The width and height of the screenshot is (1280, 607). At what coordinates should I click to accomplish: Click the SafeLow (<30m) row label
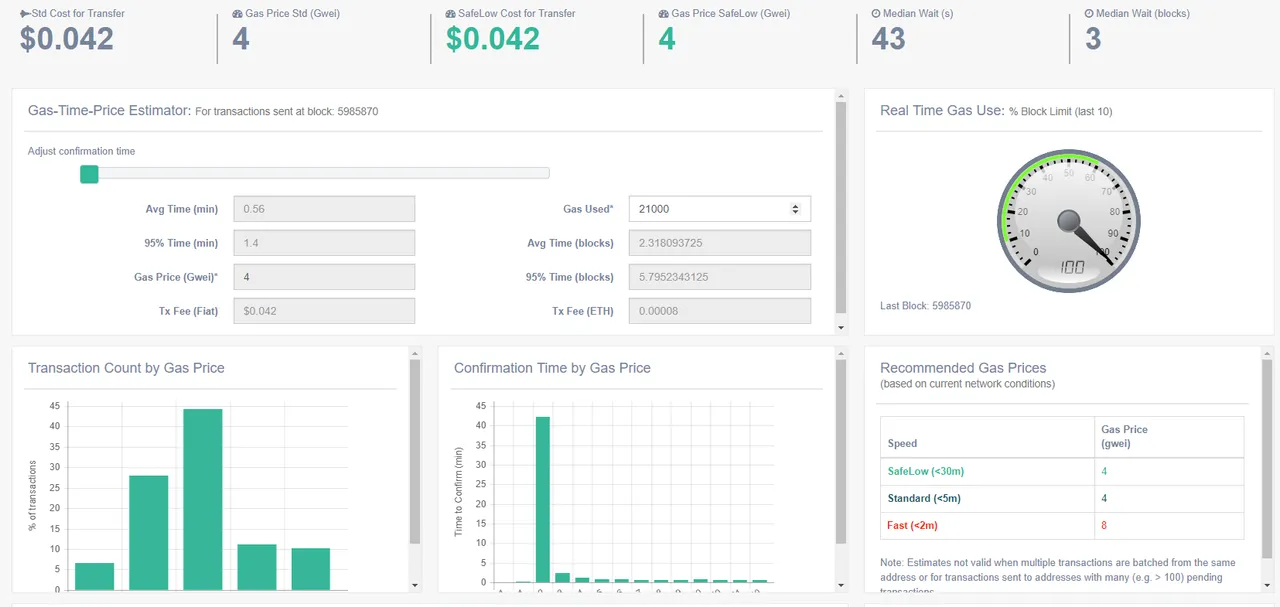(x=925, y=471)
